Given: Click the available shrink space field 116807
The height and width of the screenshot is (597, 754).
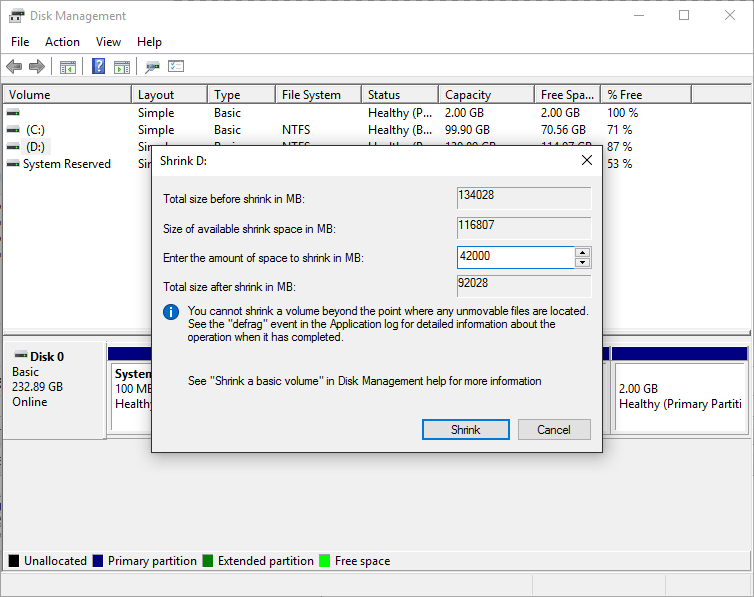Looking at the screenshot, I should [x=524, y=228].
